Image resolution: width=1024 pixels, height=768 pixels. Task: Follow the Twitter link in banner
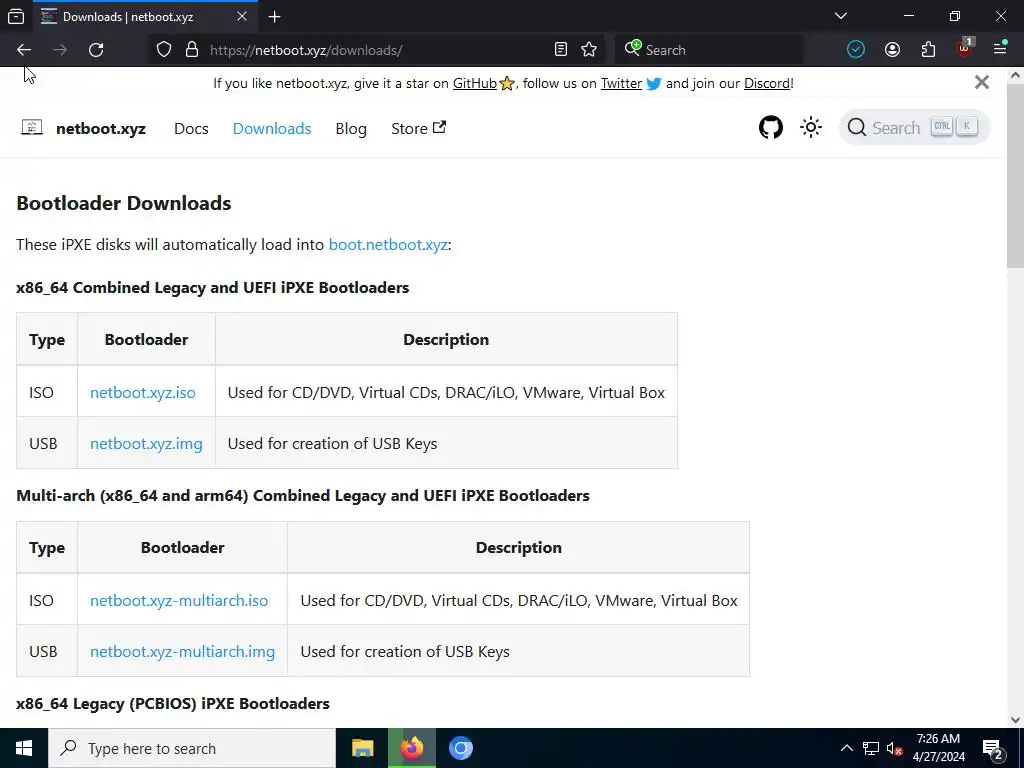pos(621,84)
